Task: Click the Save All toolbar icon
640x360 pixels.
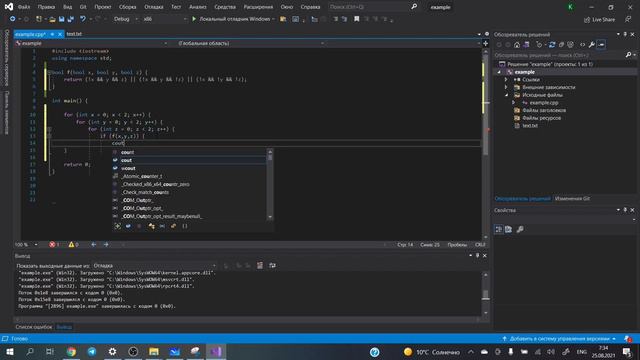Action: pos(71,19)
